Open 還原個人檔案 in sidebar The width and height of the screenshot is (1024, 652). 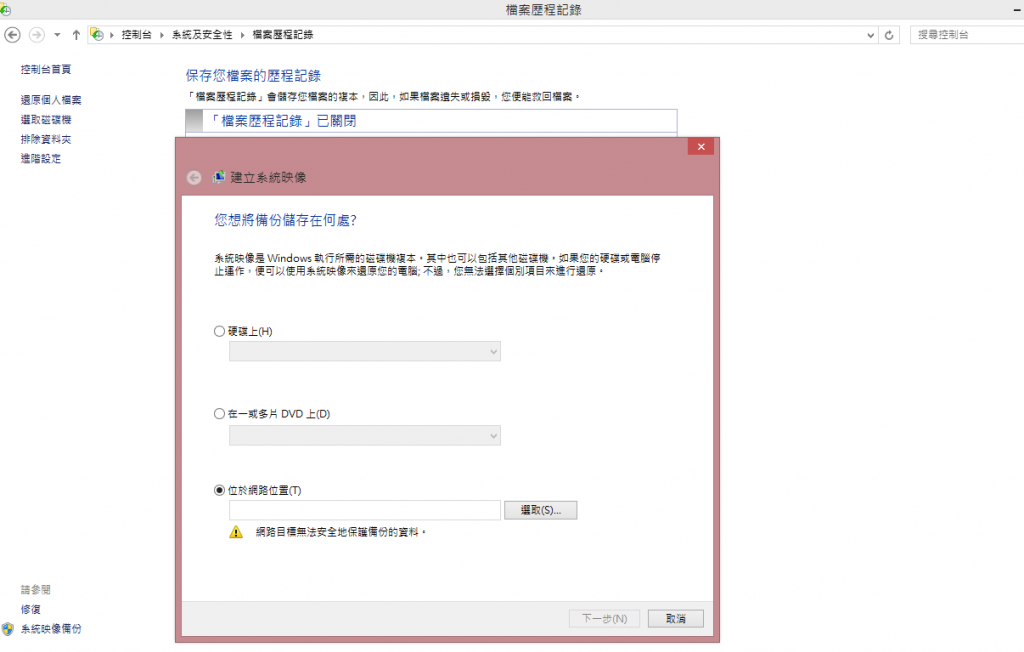click(x=51, y=100)
